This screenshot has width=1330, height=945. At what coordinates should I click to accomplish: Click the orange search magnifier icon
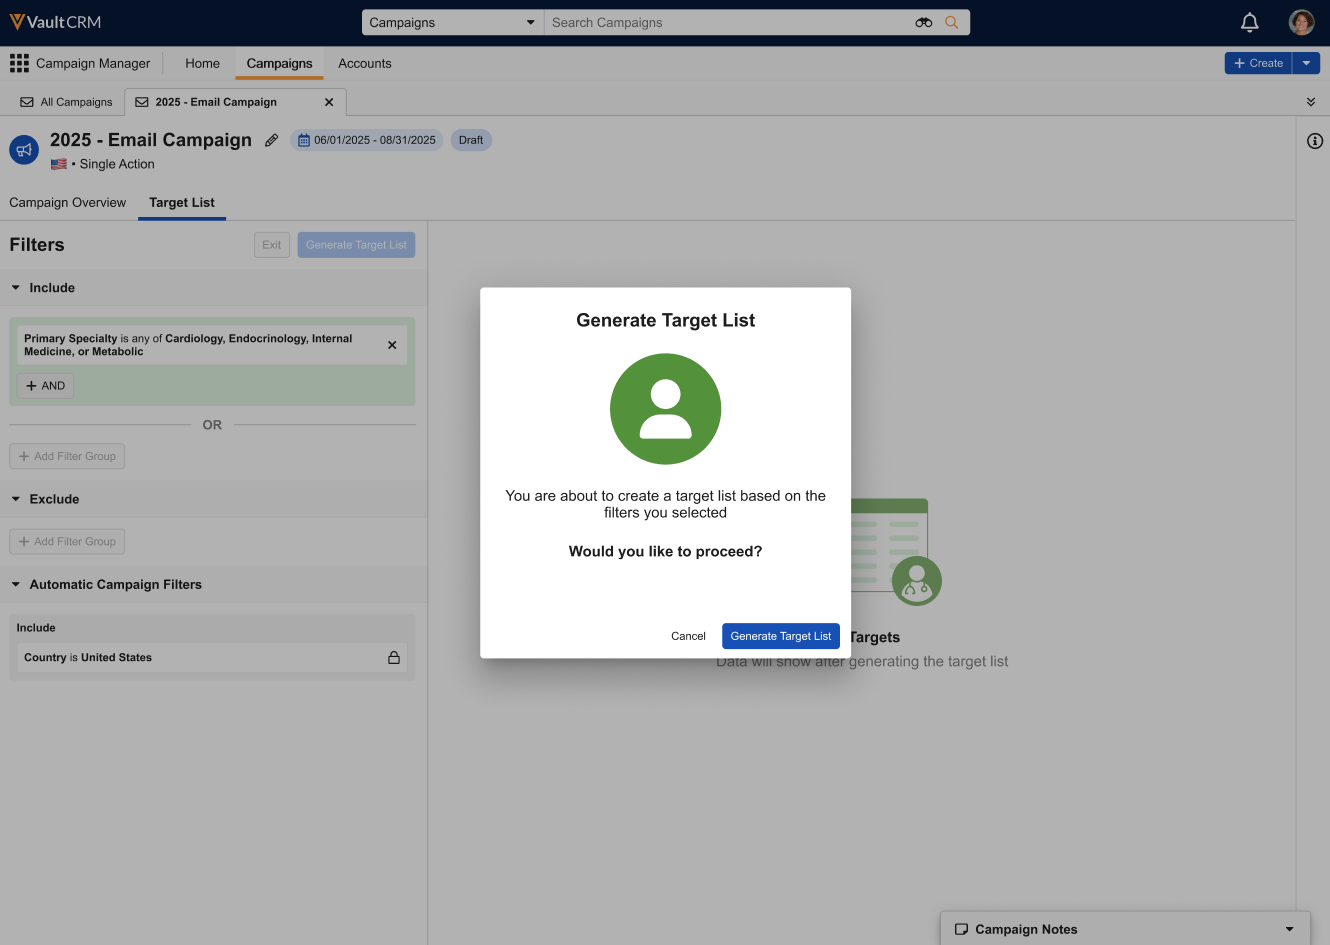pos(951,22)
